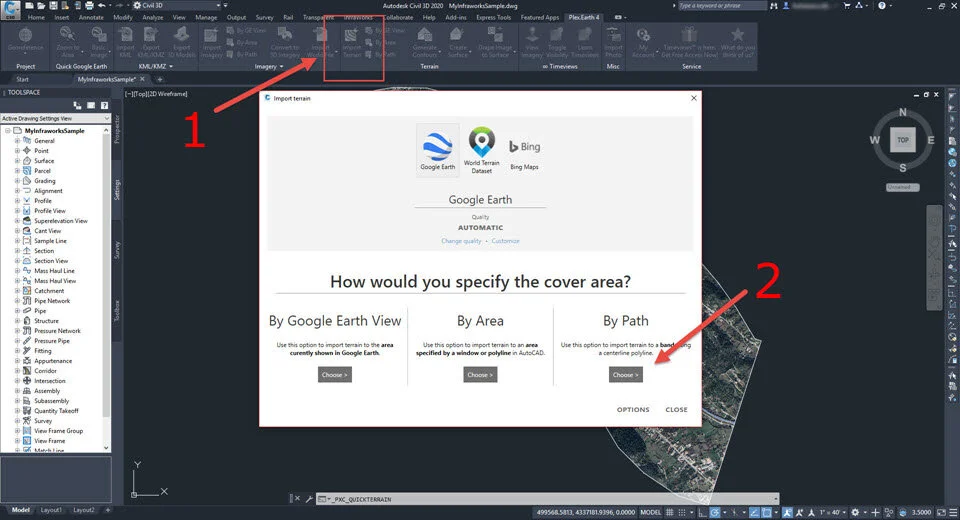The width and height of the screenshot is (960, 520).
Task: Open the status bar customization hamburger menu
Action: [x=953, y=512]
